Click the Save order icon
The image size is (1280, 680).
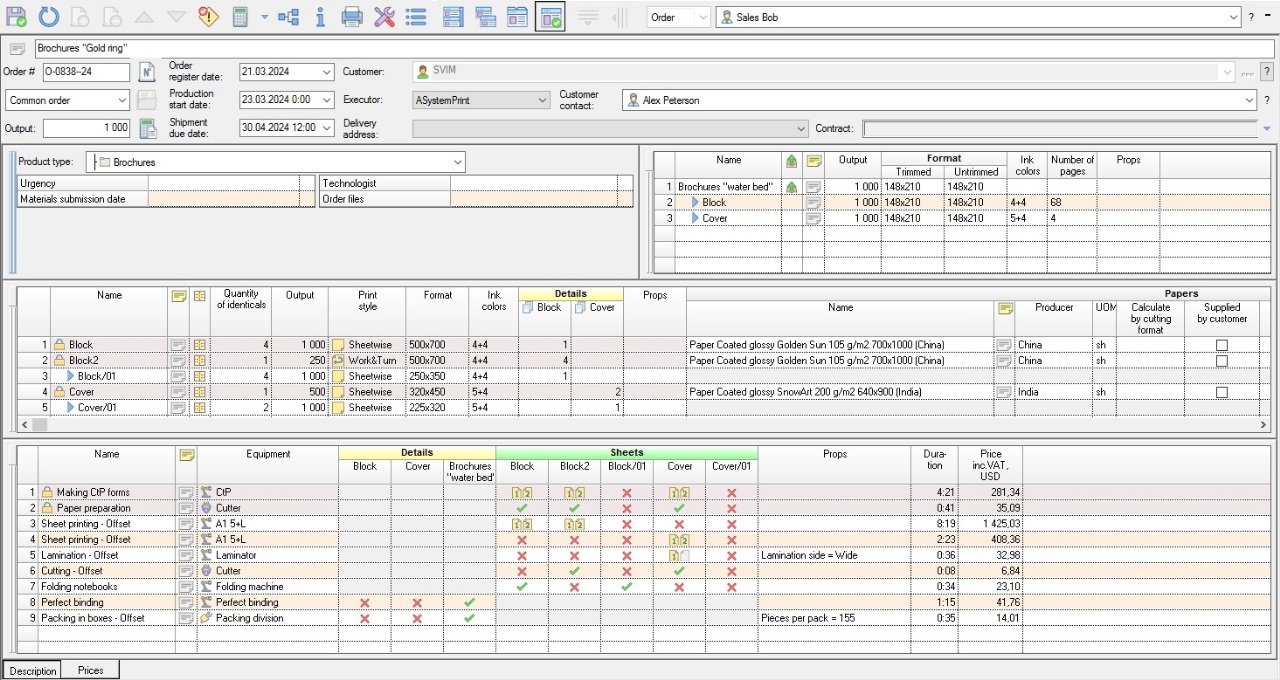(17, 17)
